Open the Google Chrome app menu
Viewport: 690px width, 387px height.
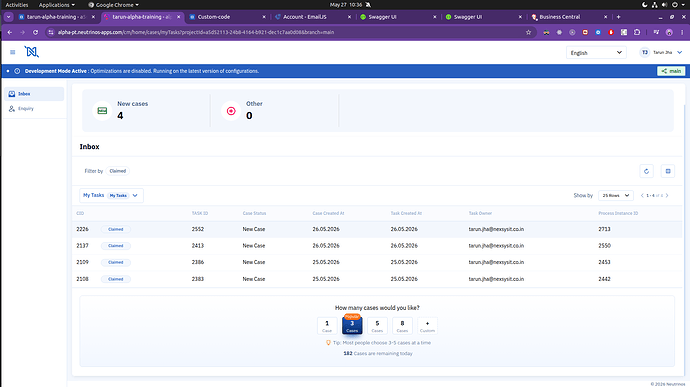(x=114, y=5)
